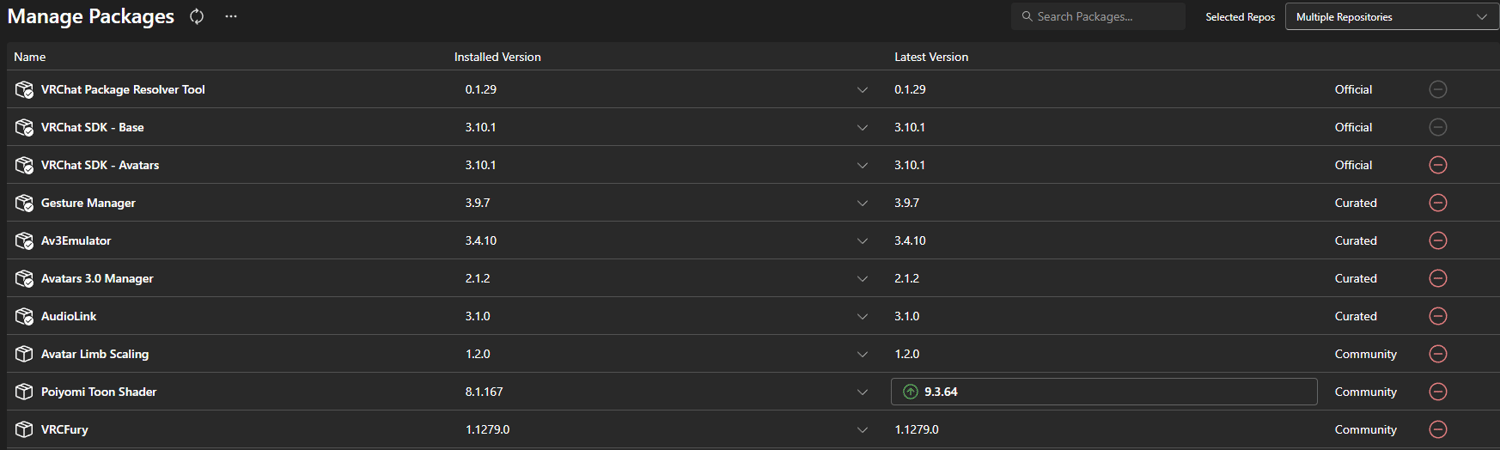Remove the Avatar Limb Scaling package
The image size is (1500, 450).
[1438, 354]
